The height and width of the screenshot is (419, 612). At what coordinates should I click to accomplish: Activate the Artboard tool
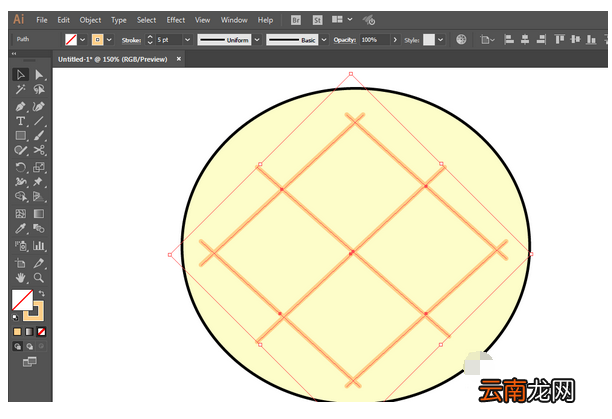click(21, 263)
